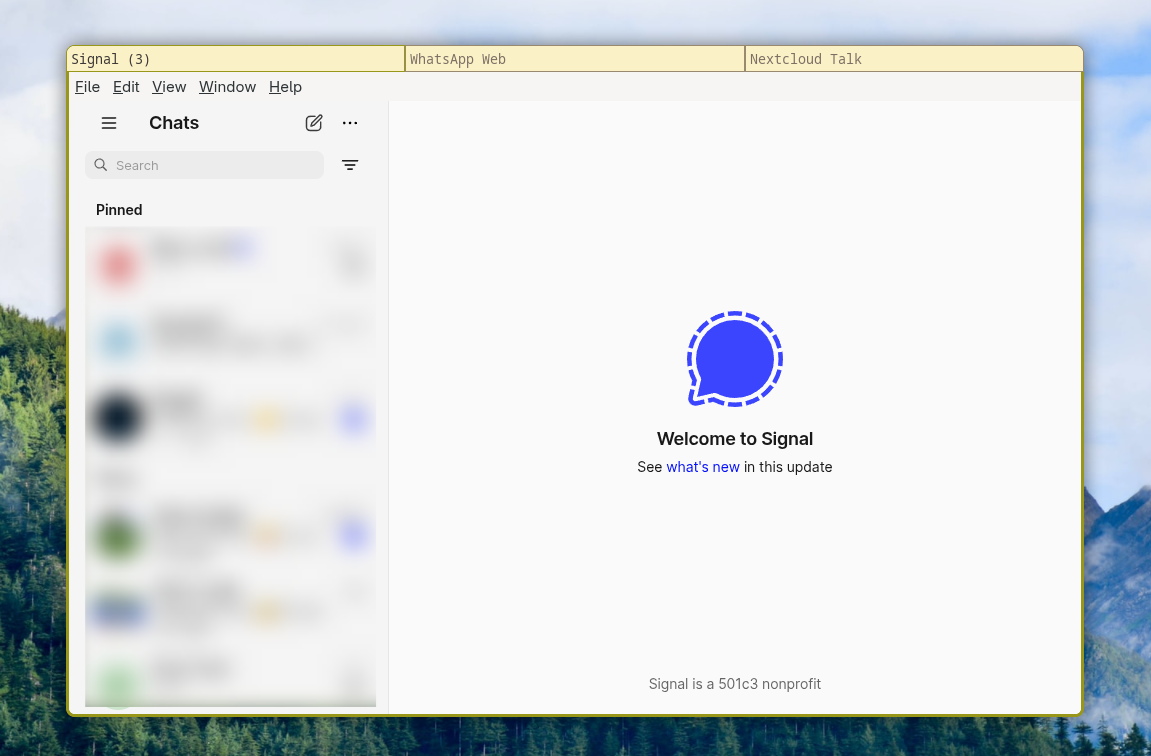
Task: Switch to the Nextcloud Talk tab
Action: click(x=914, y=59)
